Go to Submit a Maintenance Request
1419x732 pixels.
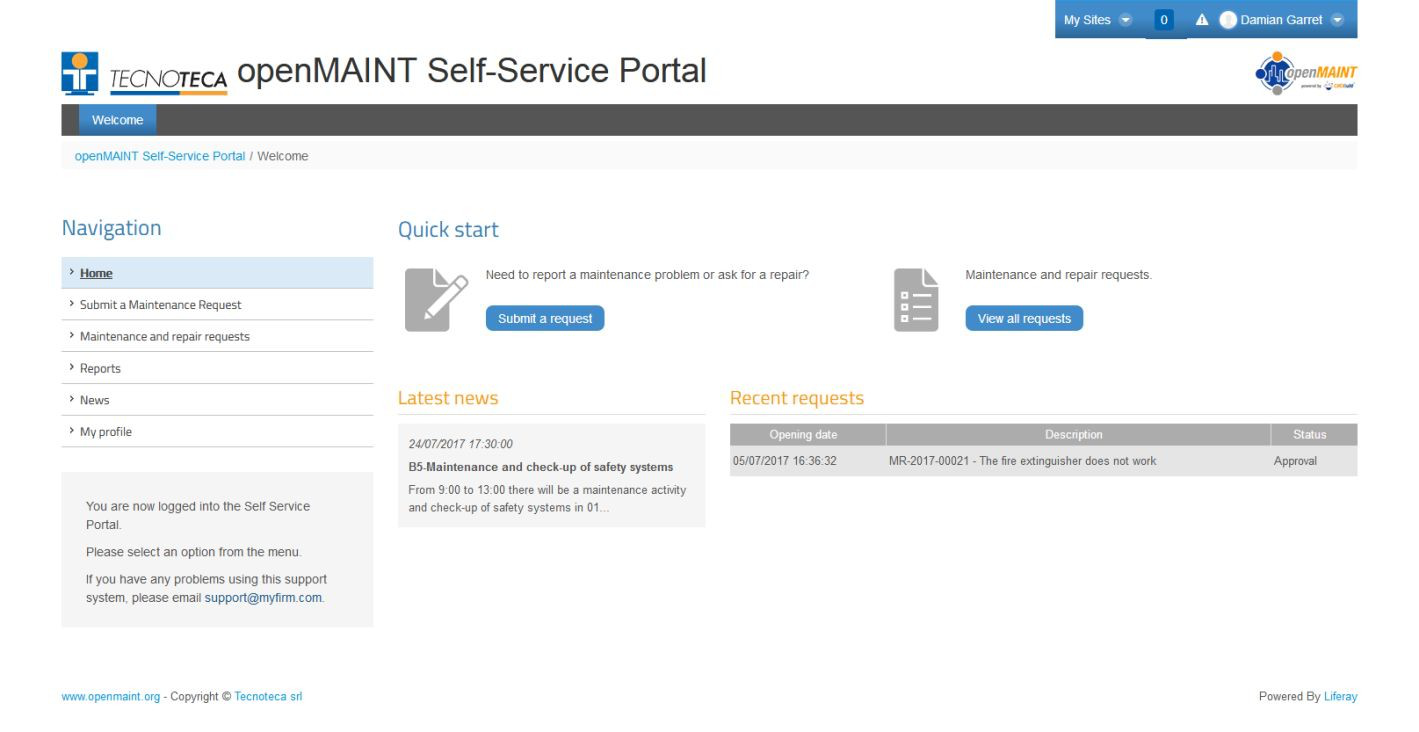[160, 305]
